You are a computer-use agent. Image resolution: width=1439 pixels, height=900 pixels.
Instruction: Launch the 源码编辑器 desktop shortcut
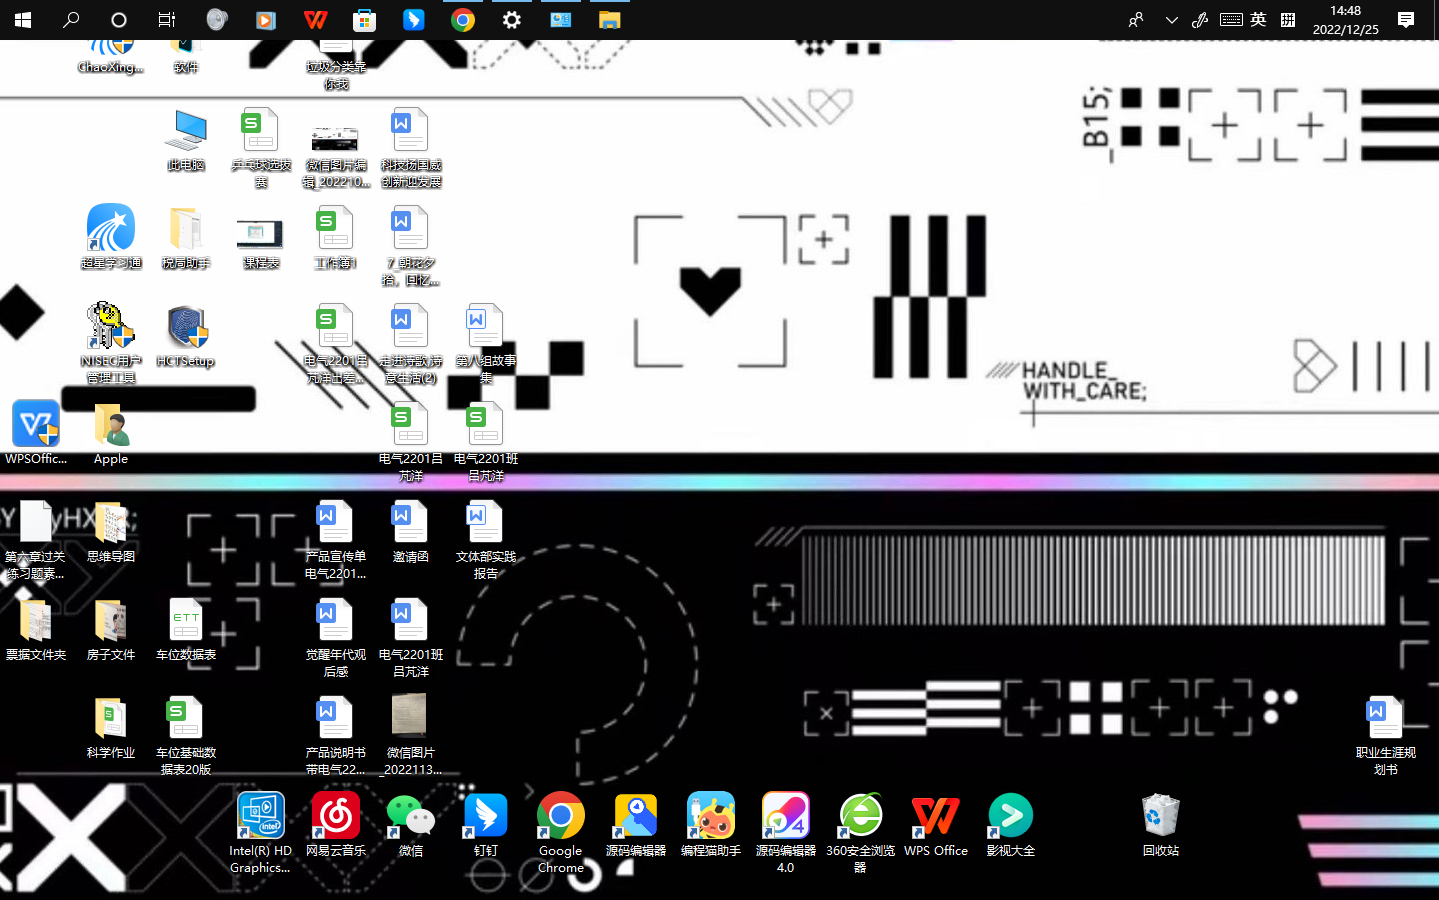coord(636,826)
